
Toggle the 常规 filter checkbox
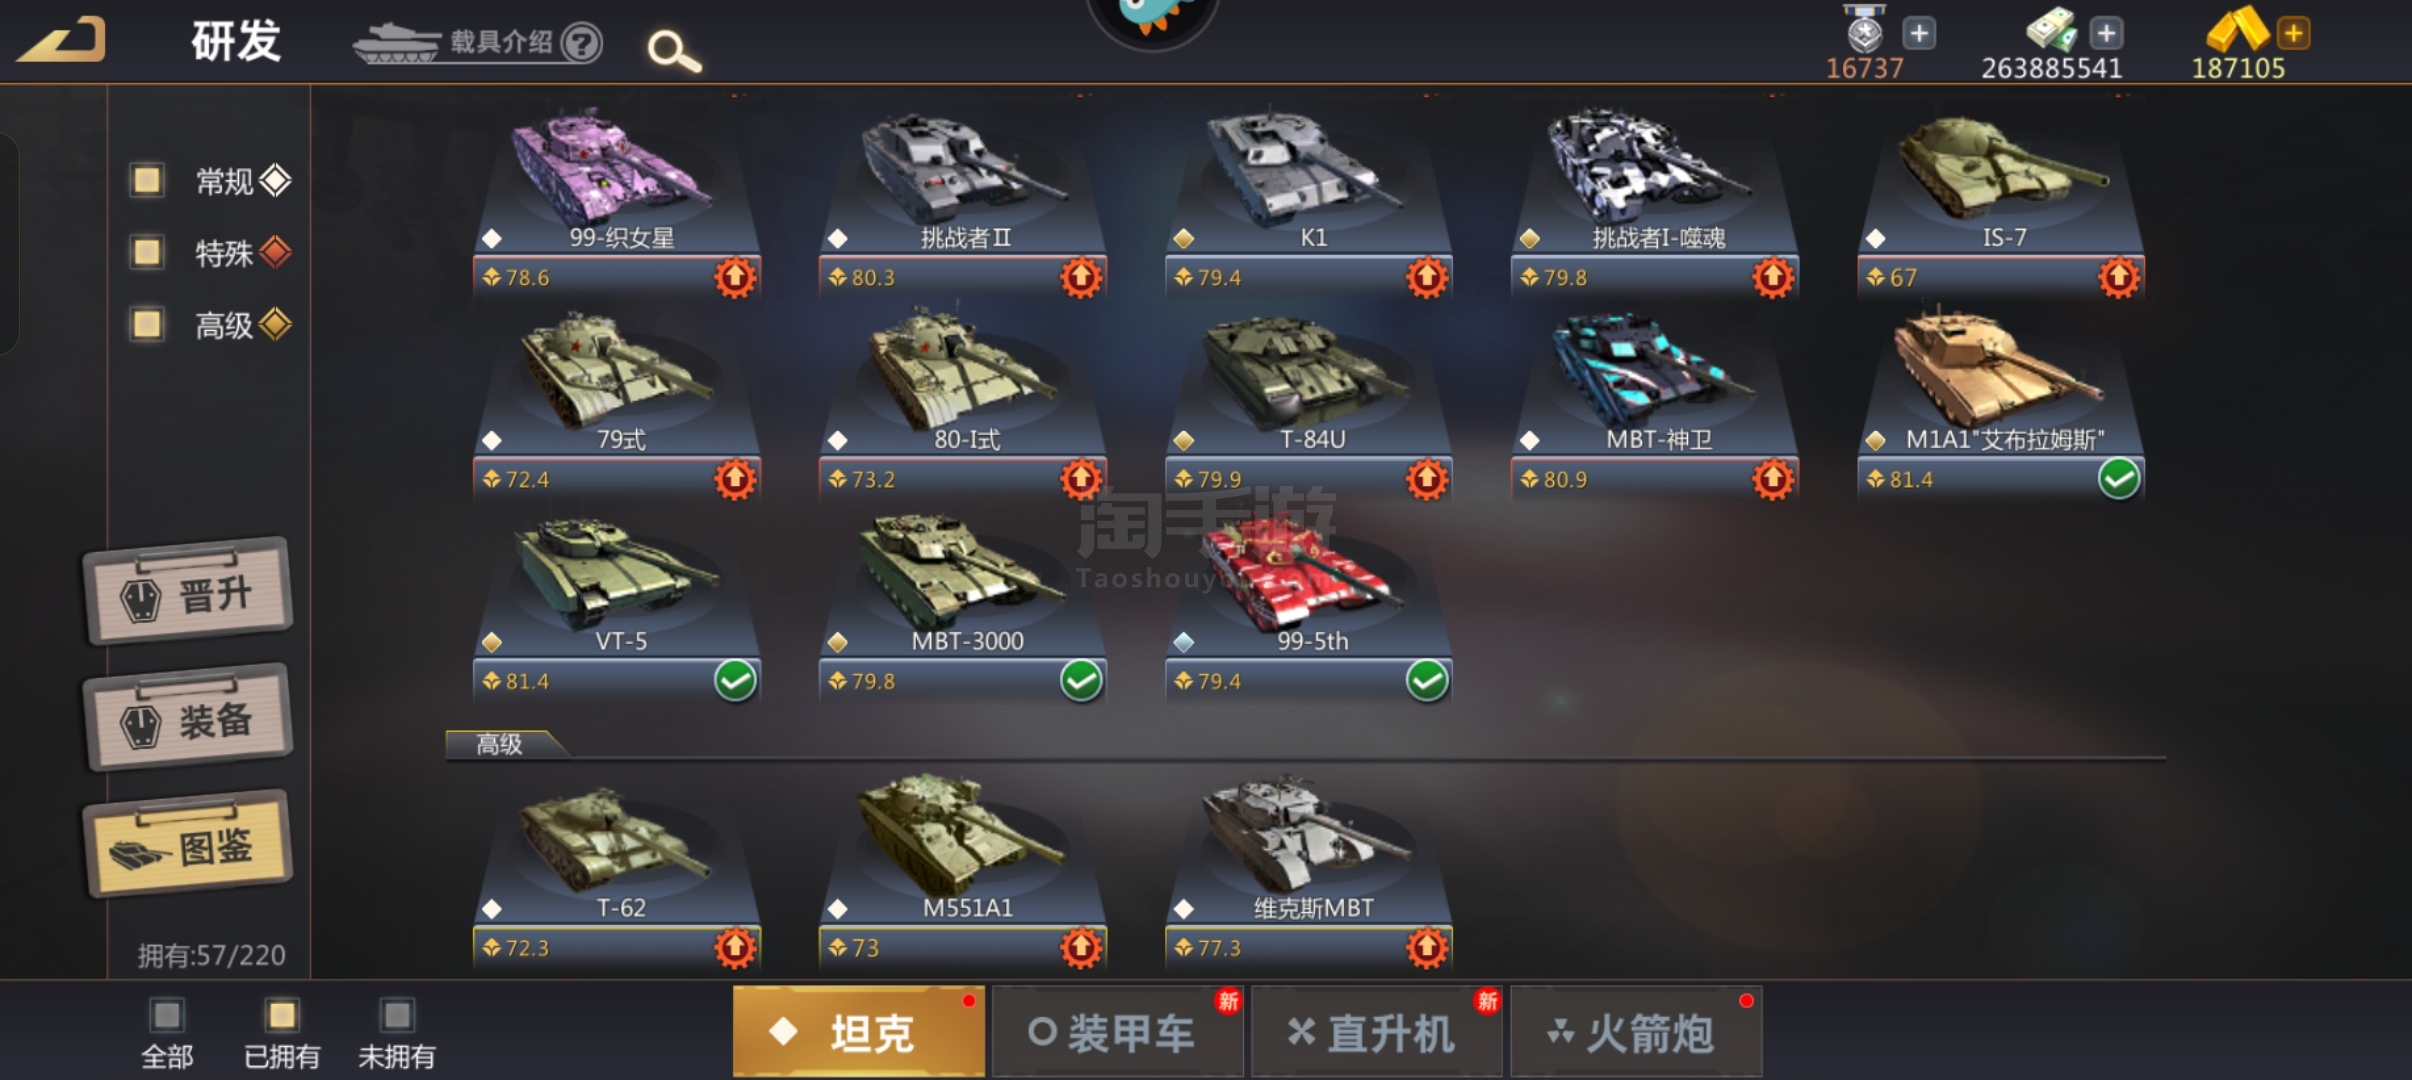(x=147, y=180)
